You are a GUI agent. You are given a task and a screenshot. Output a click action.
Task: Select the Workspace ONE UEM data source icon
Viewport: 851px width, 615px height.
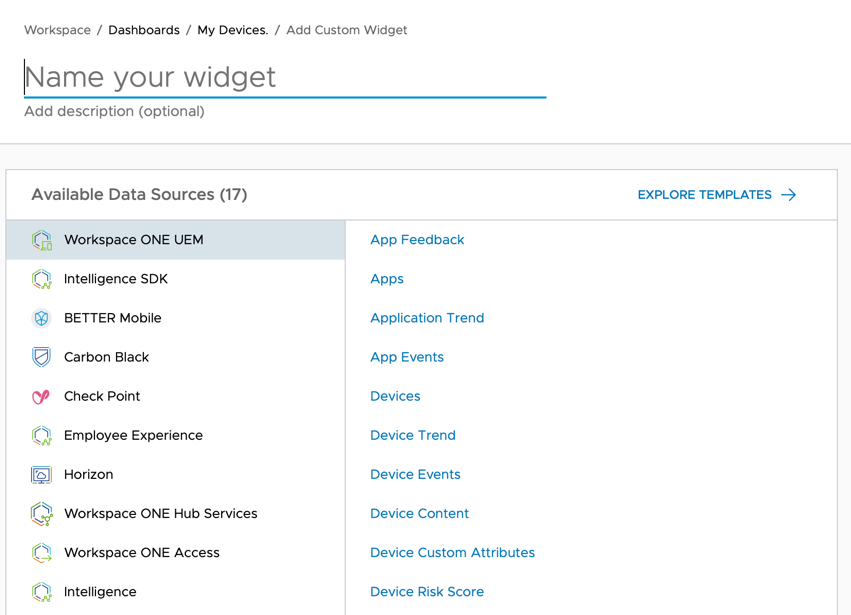click(42, 240)
